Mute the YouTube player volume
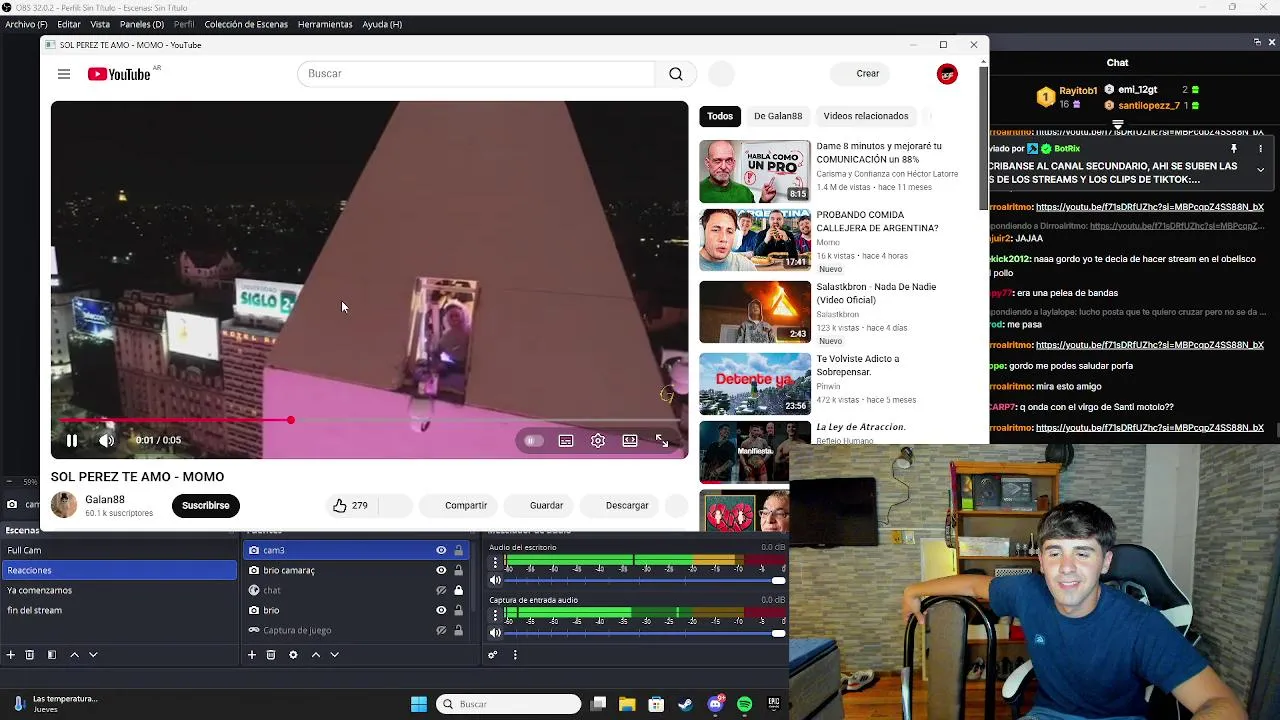The image size is (1280, 720). coord(106,440)
